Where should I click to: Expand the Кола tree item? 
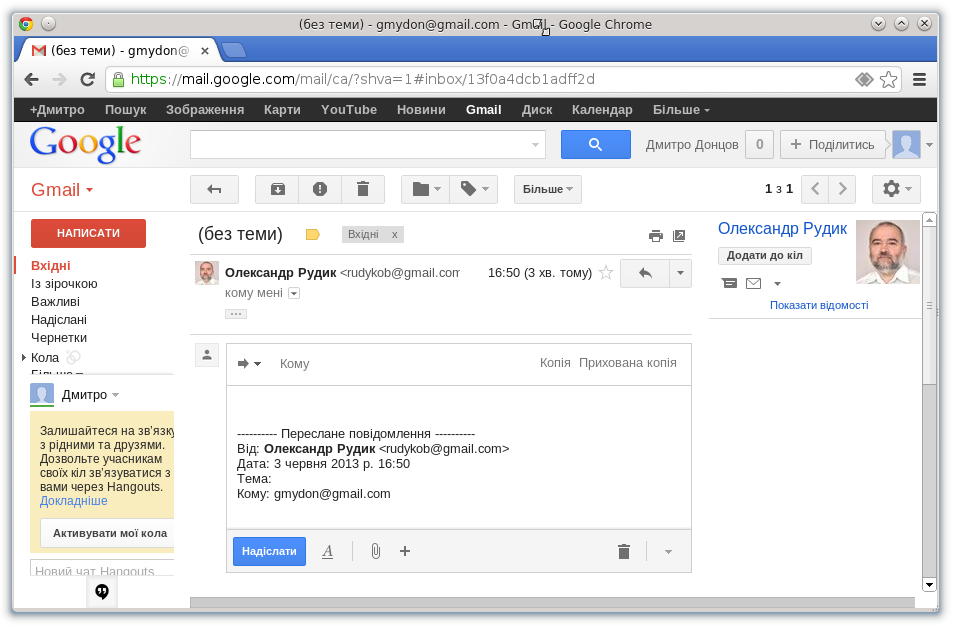[x=24, y=357]
